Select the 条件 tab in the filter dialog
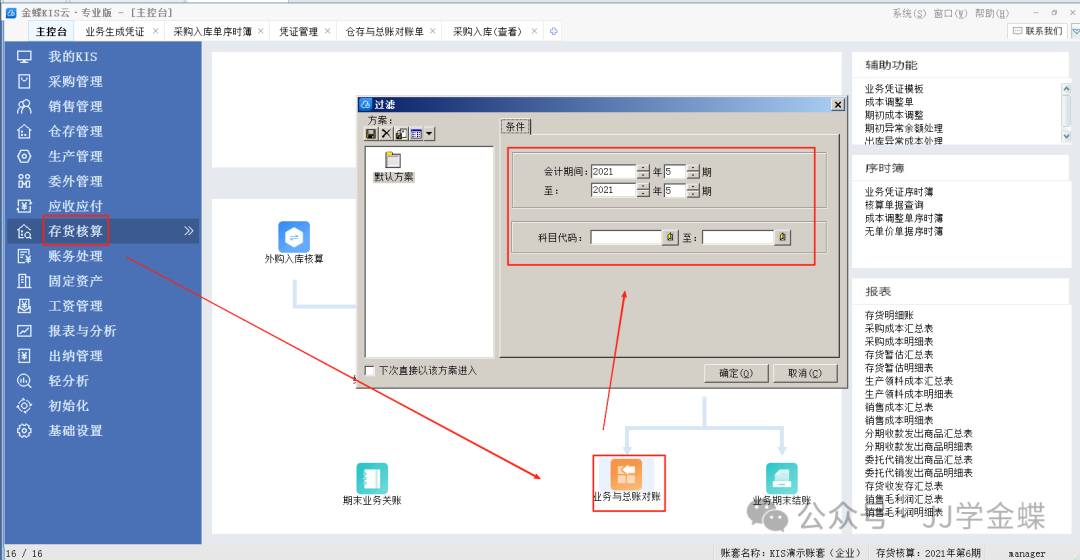Image resolution: width=1080 pixels, height=560 pixels. (x=515, y=127)
